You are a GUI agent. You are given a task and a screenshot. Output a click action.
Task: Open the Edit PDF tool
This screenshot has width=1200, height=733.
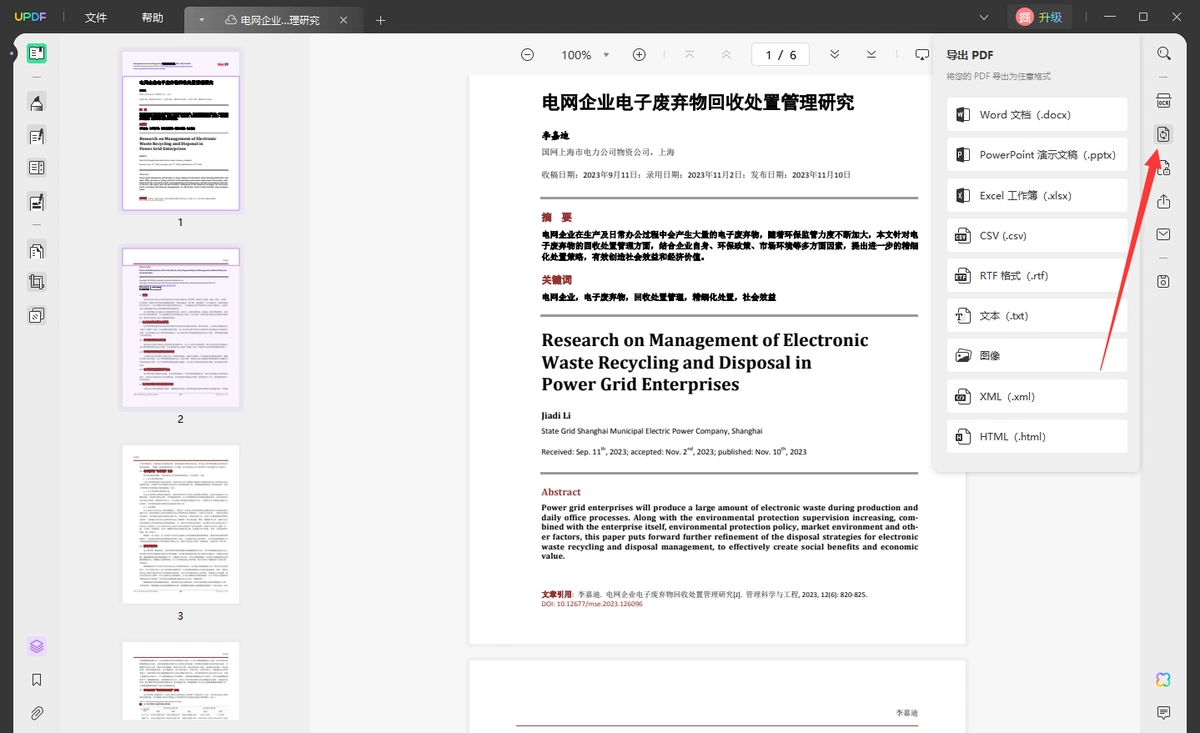click(36, 136)
